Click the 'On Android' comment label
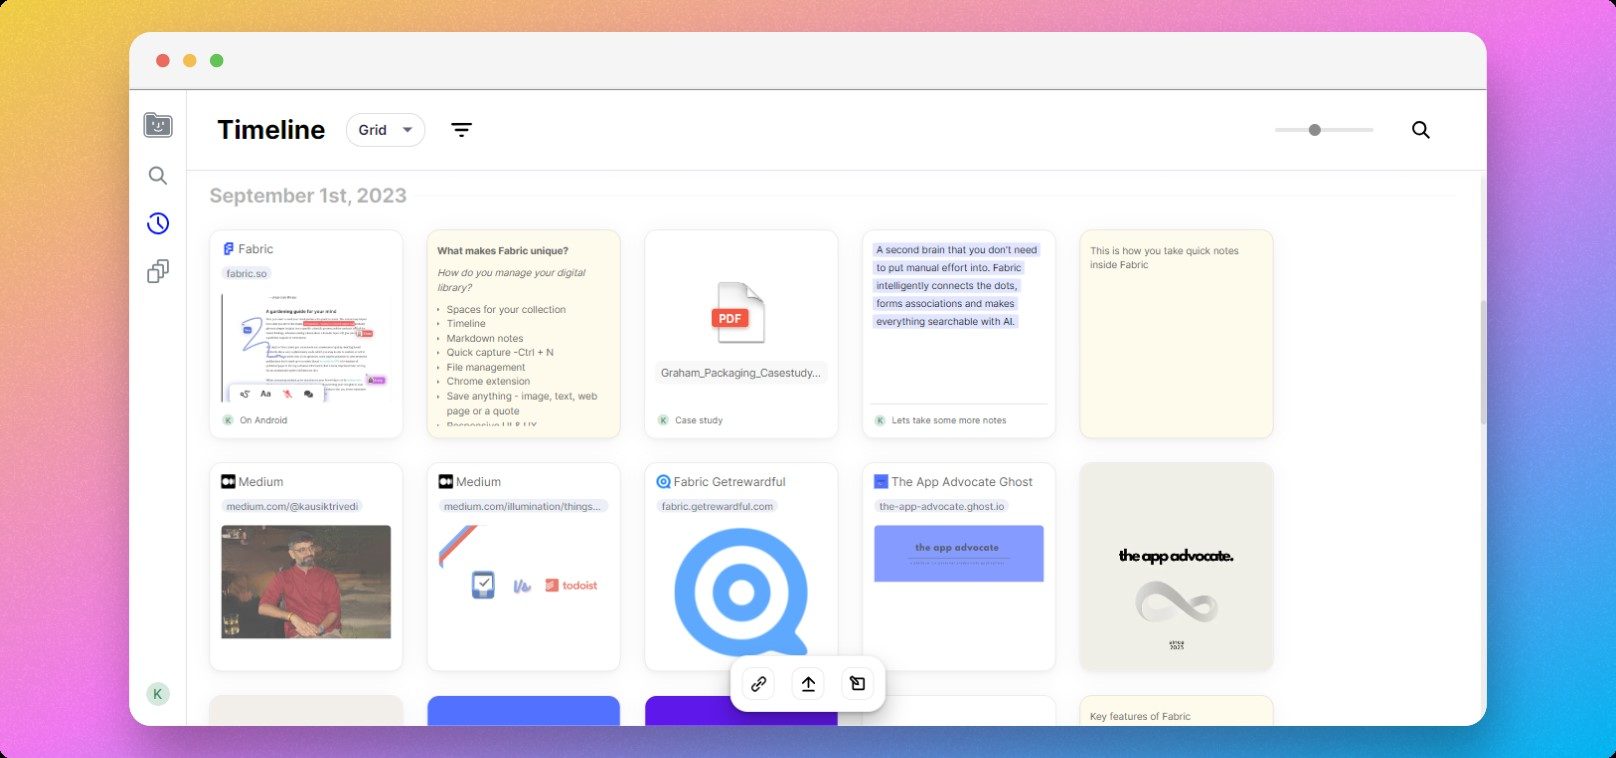The image size is (1616, 758). tap(263, 420)
